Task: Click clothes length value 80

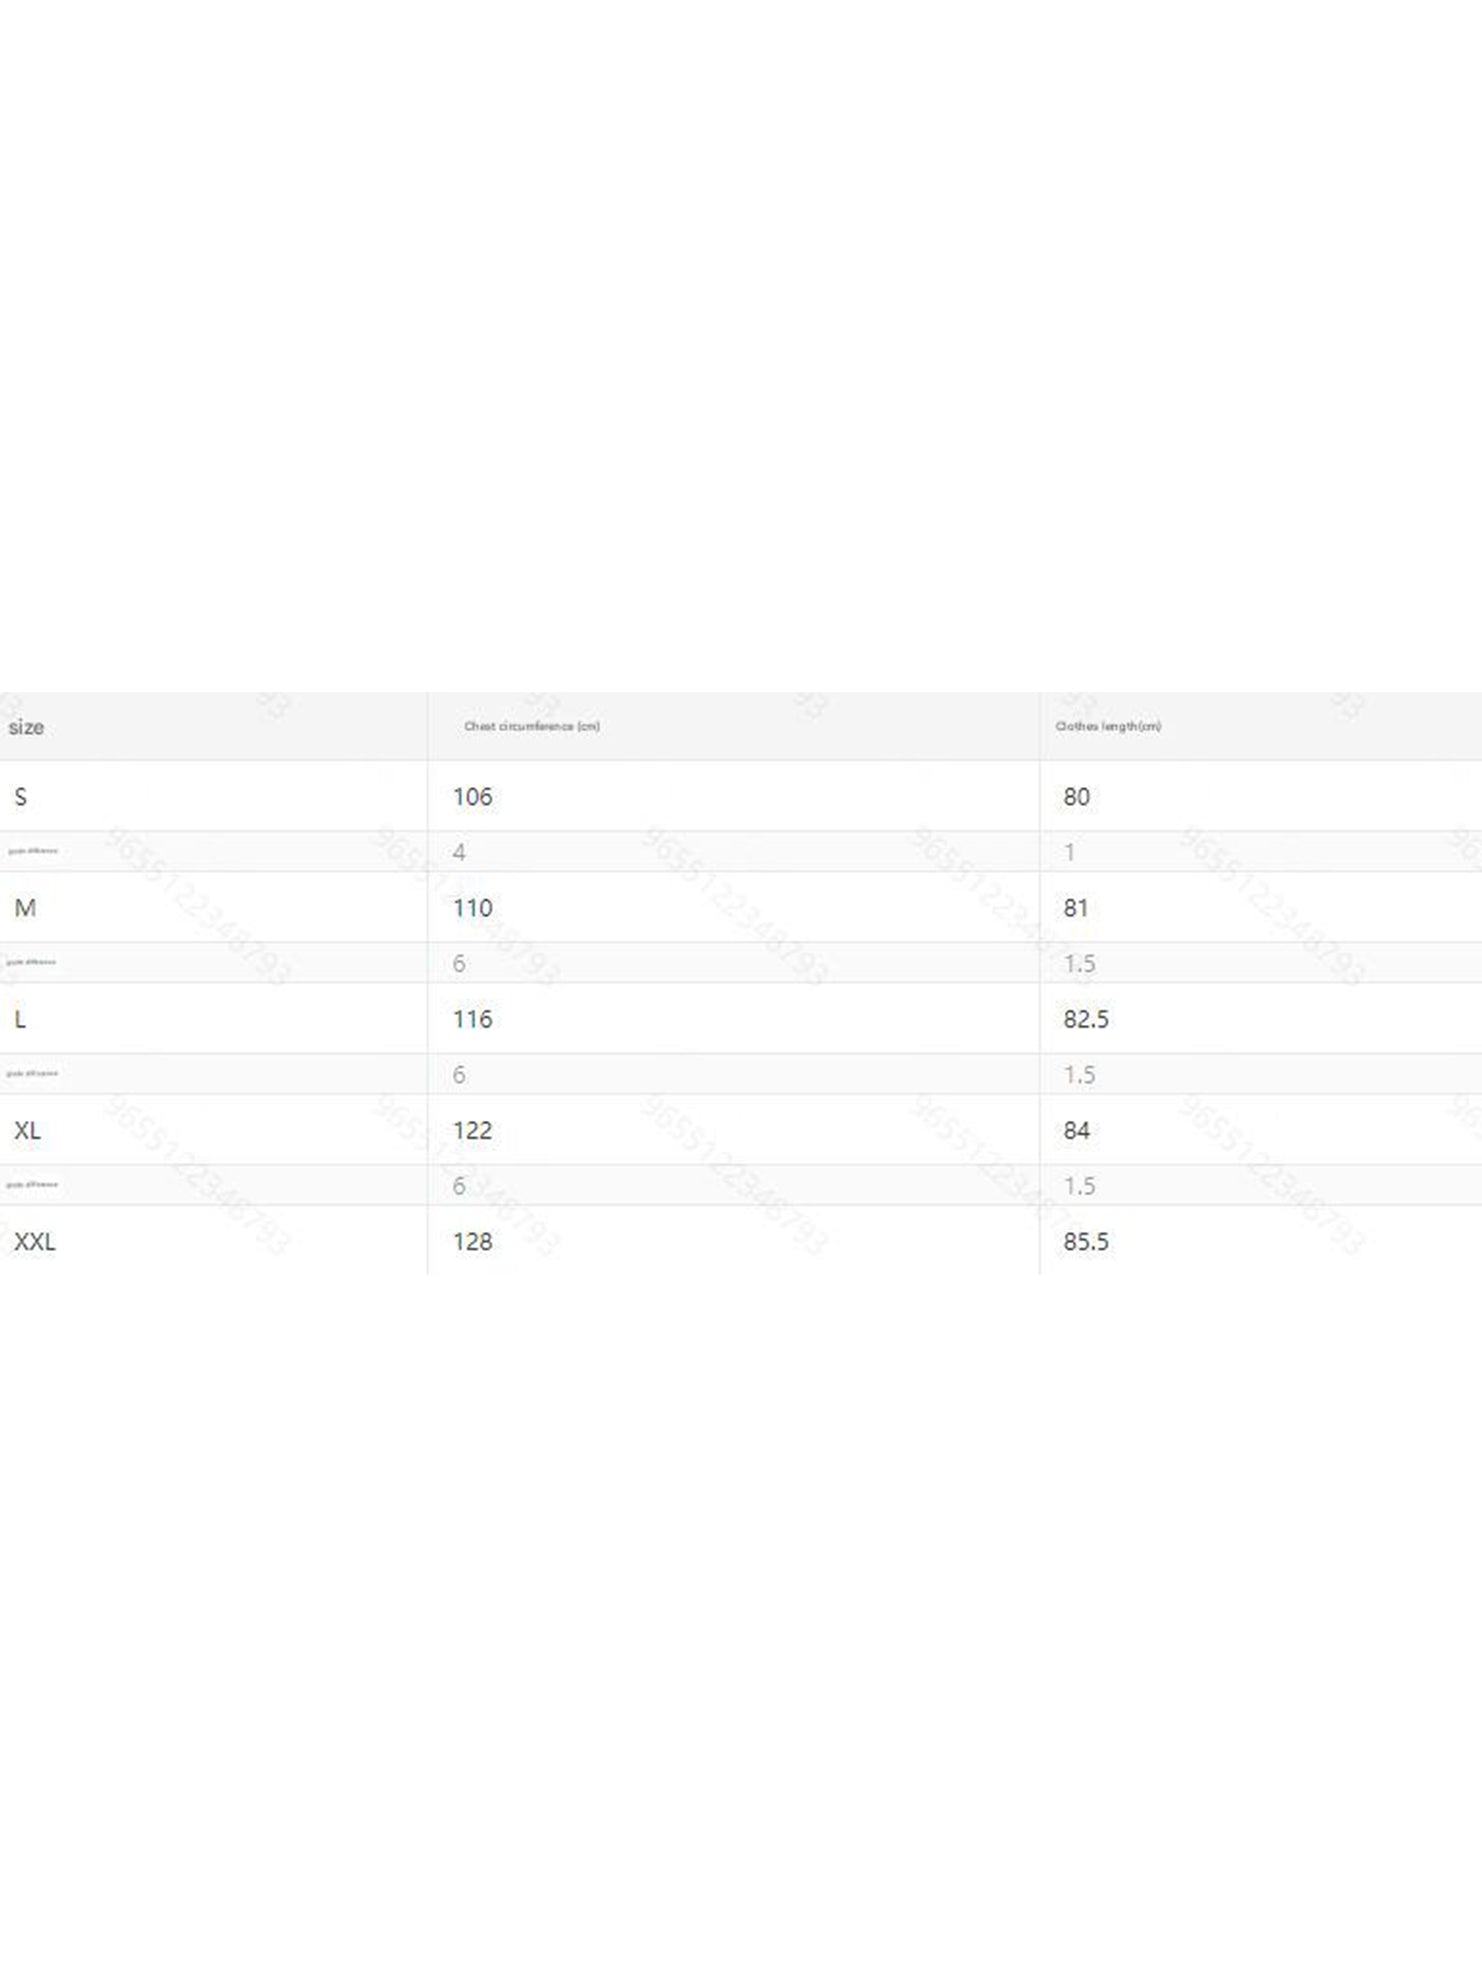Action: click(x=1076, y=797)
